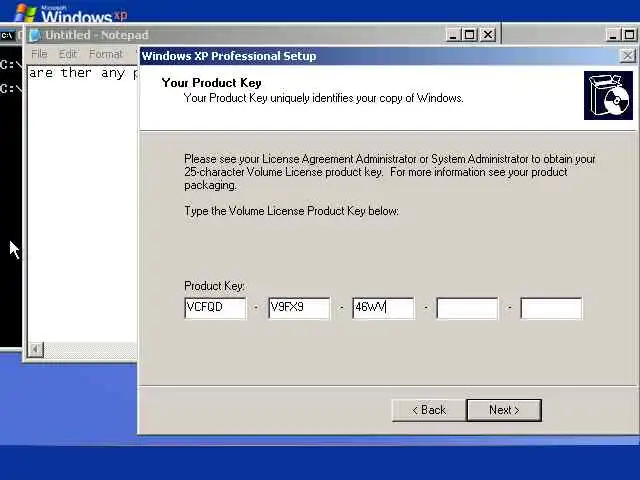The height and width of the screenshot is (480, 640).
Task: Click the command prompt window icon
Action: (x=7, y=35)
